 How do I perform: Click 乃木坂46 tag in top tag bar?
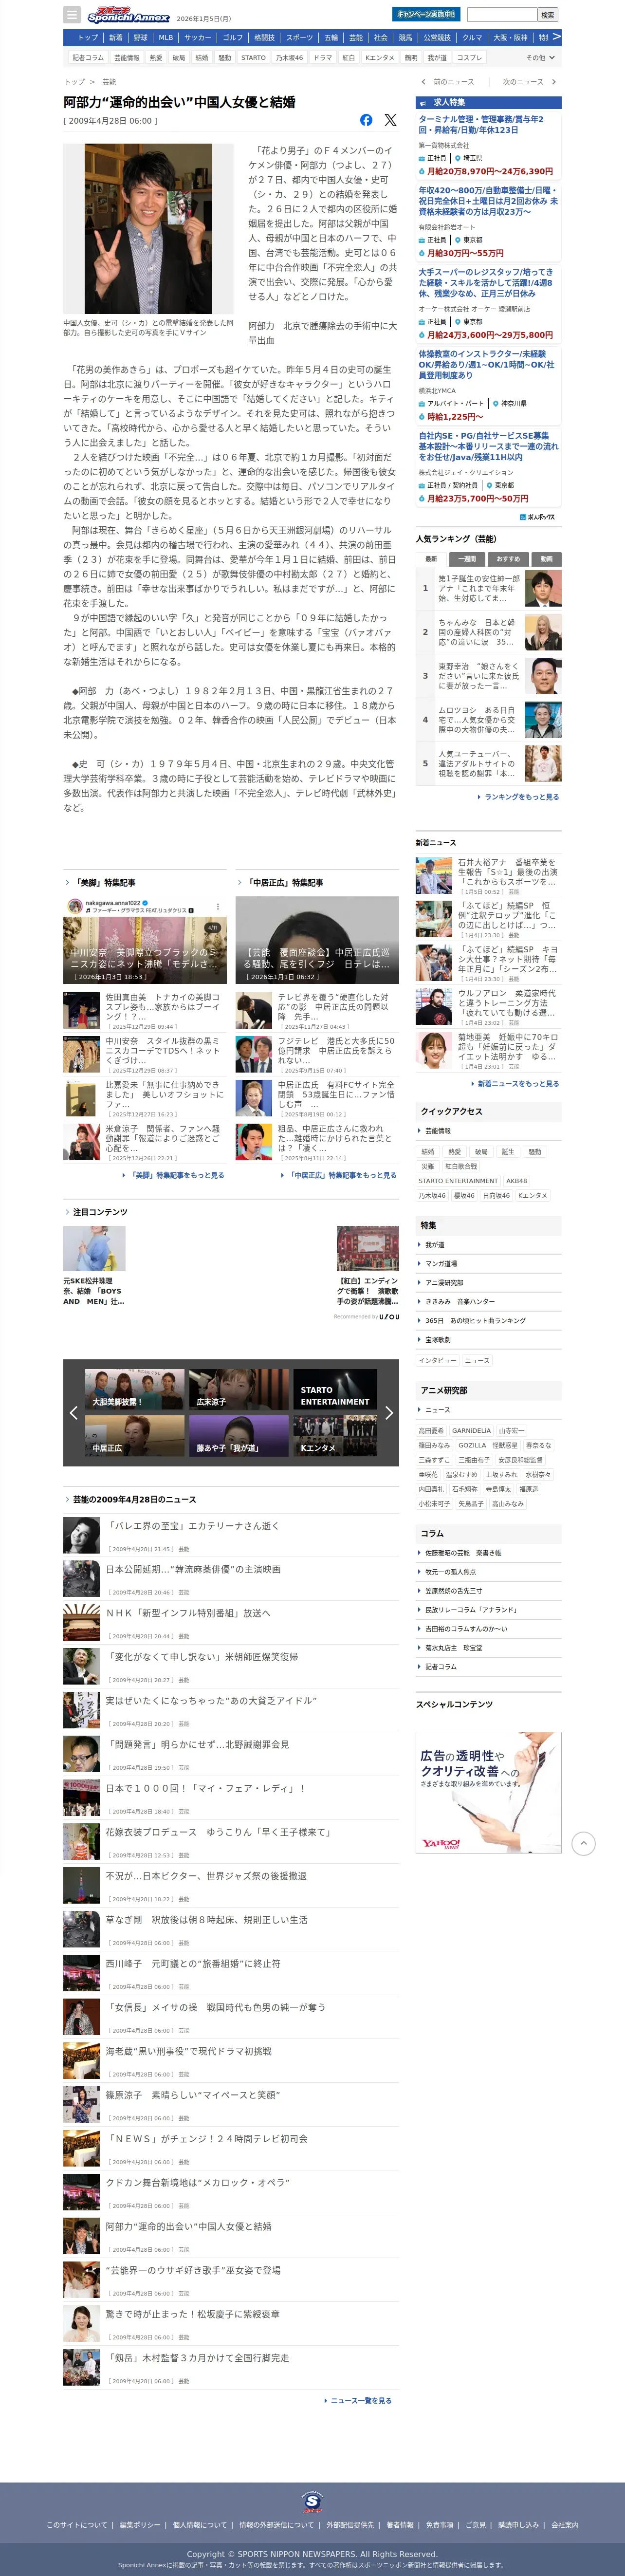[x=289, y=58]
